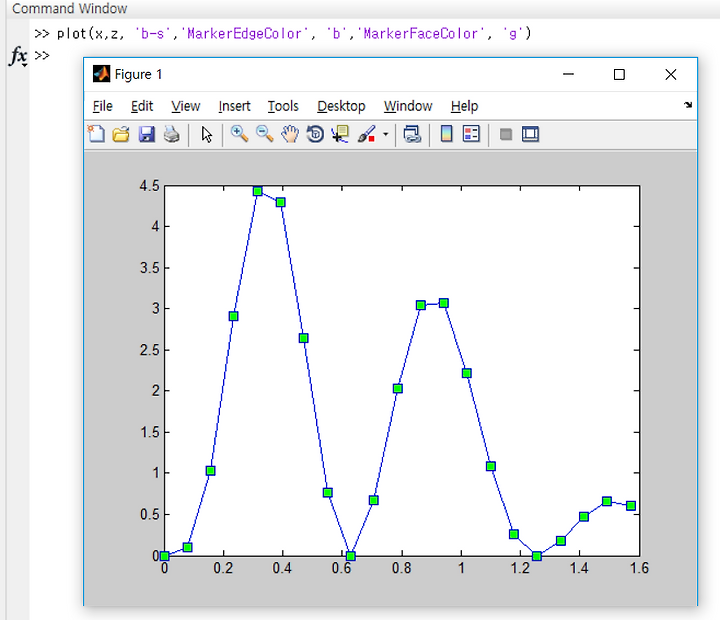Open the Desktop menu

click(x=341, y=106)
